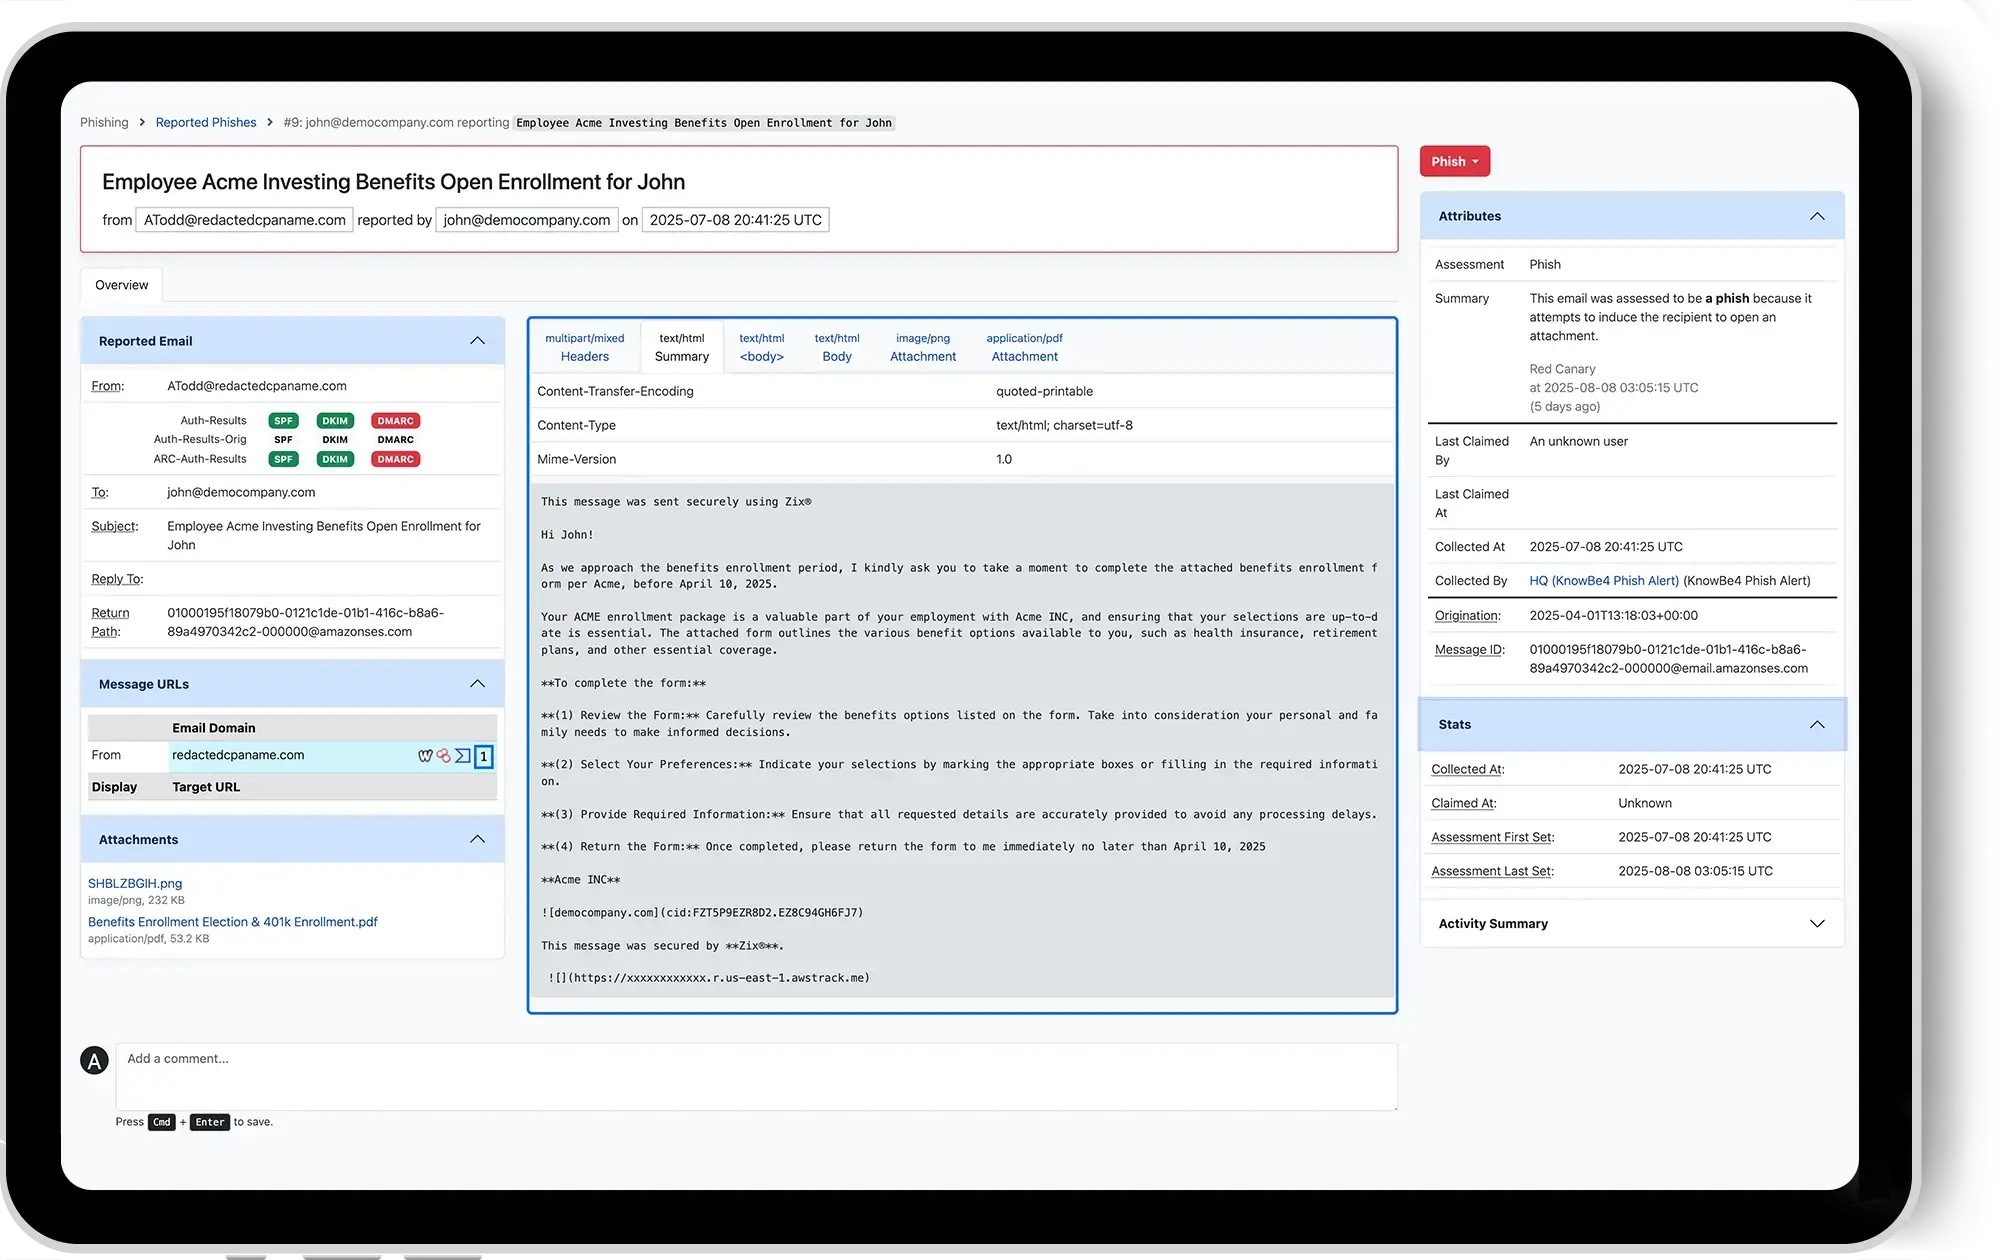Open the red Phish assessment dropdown
The height and width of the screenshot is (1260, 2000).
1454,162
